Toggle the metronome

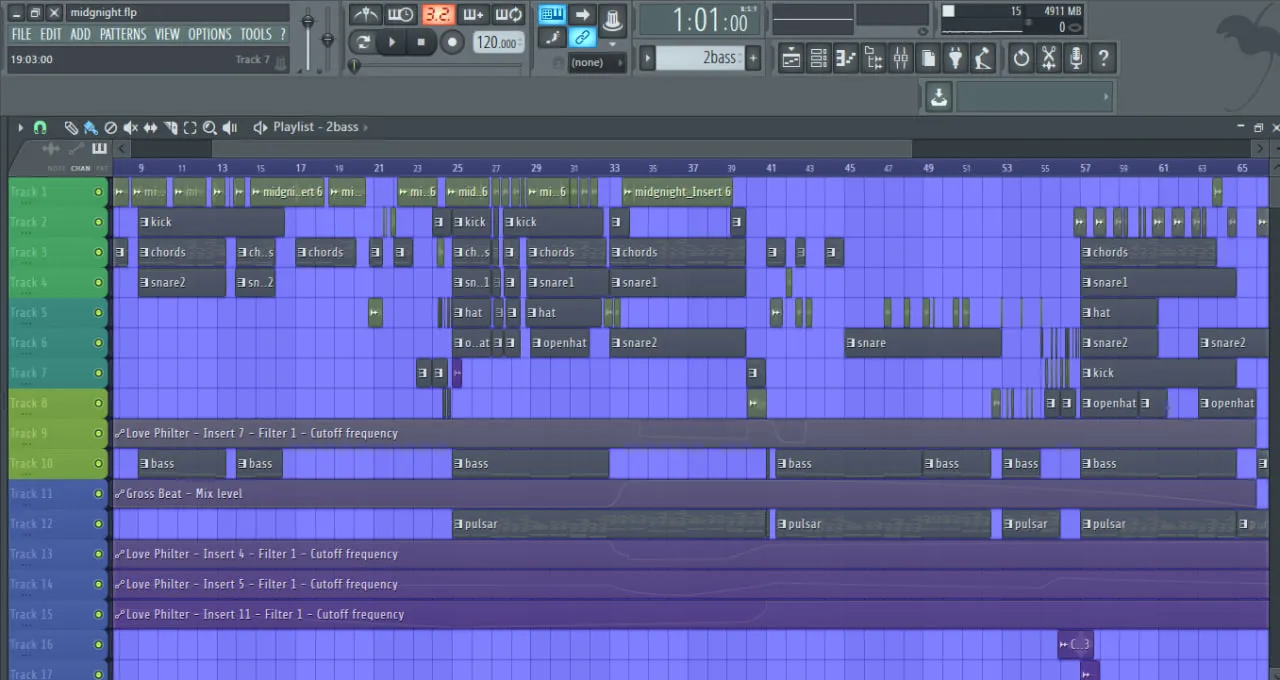pos(366,14)
